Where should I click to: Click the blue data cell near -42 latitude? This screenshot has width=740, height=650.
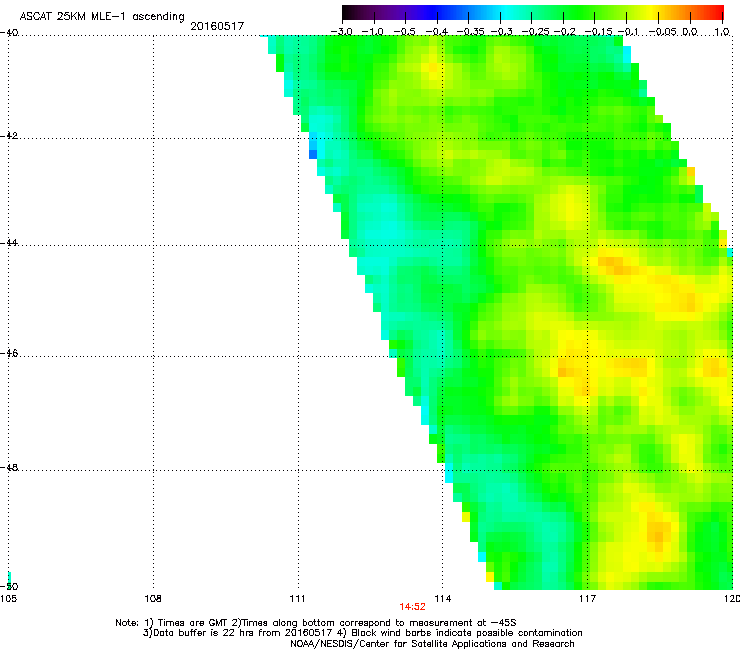pos(312,154)
